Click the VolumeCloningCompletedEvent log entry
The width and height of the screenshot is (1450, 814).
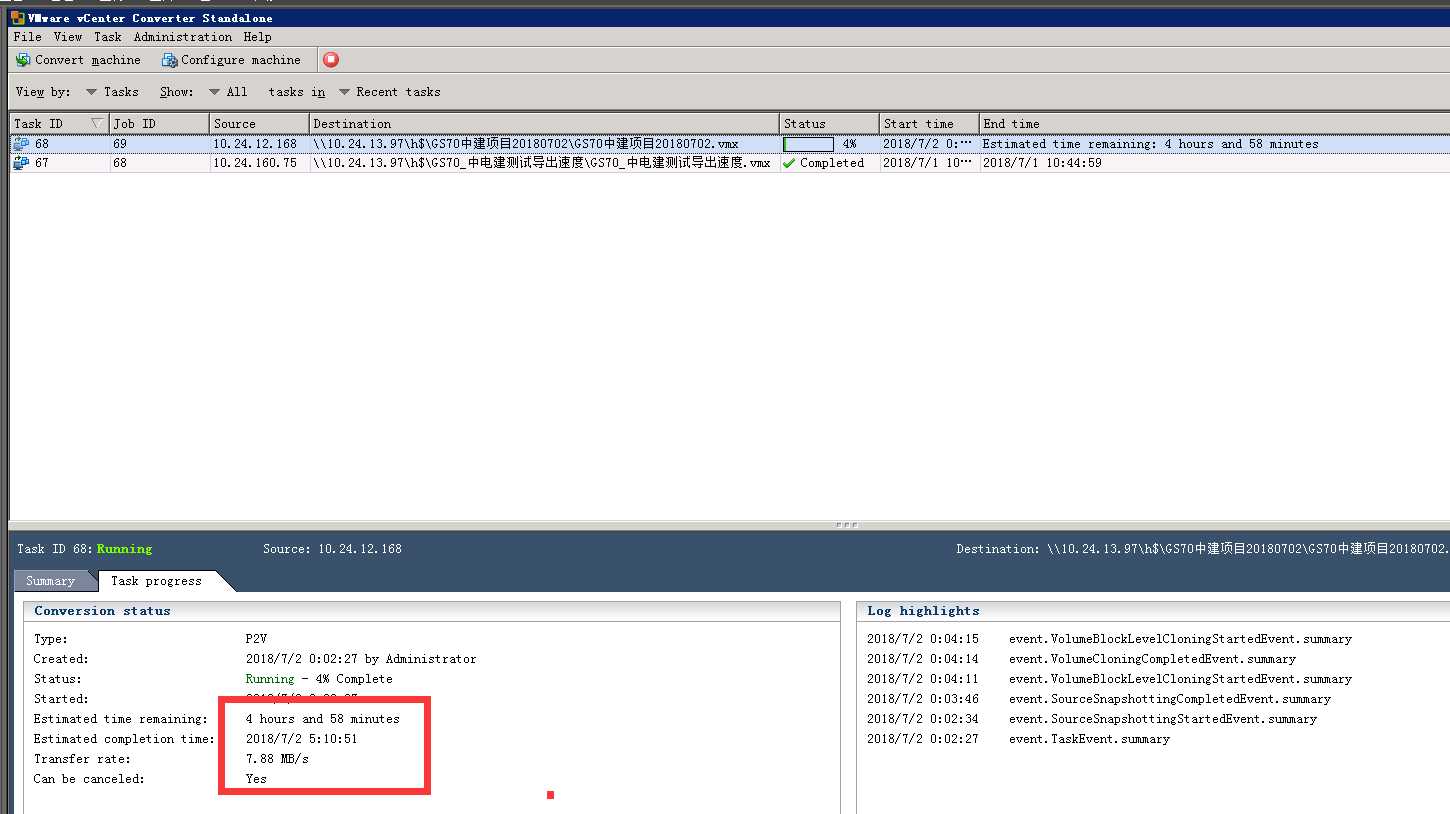tap(1152, 659)
